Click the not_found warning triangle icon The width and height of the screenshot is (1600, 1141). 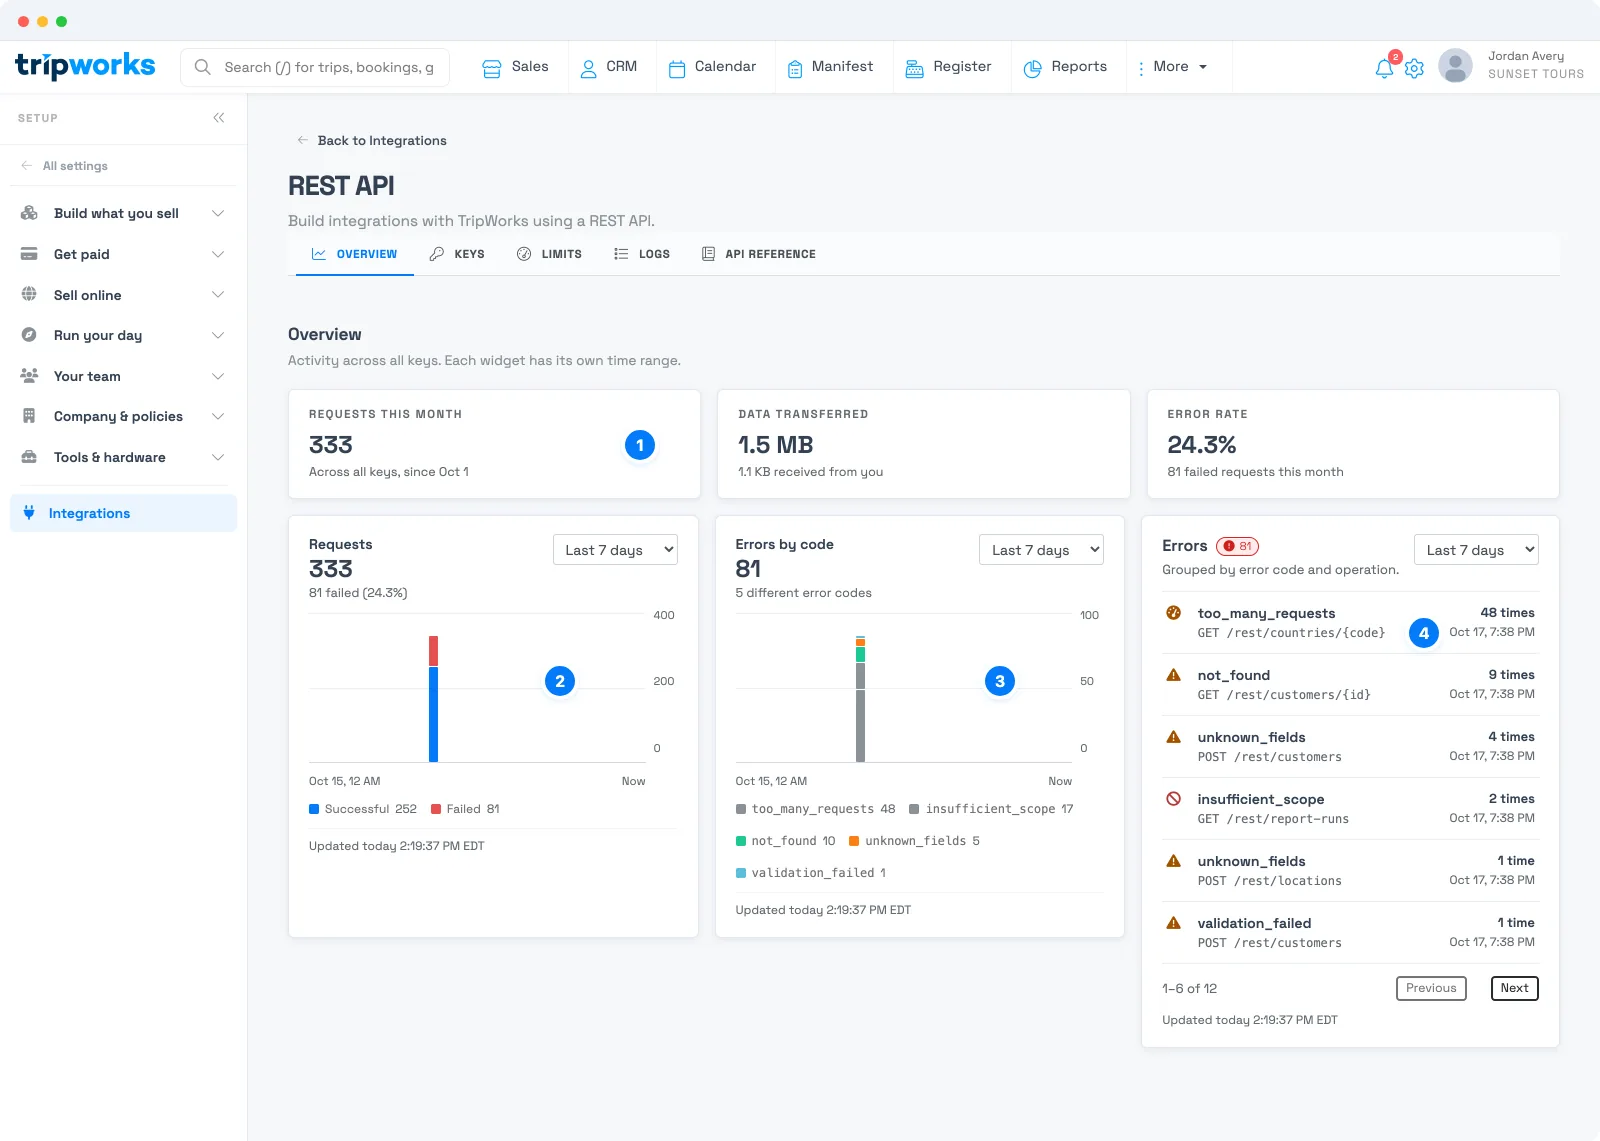(x=1174, y=675)
